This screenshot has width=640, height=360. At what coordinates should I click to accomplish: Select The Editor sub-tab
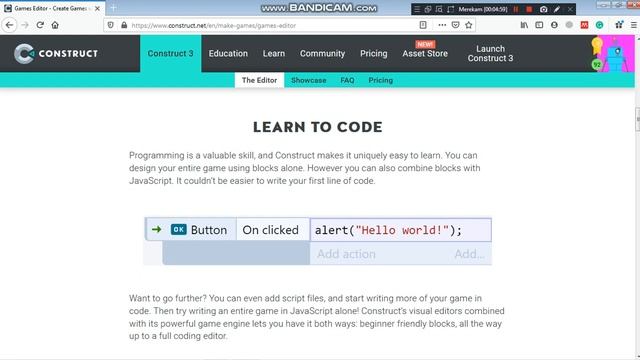click(x=259, y=80)
